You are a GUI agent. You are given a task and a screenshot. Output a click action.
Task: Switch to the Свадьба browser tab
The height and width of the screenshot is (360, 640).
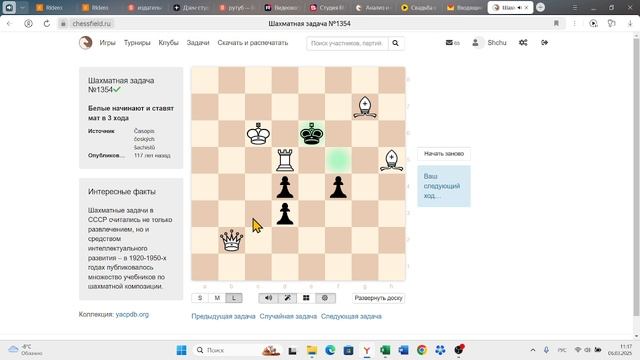(419, 7)
